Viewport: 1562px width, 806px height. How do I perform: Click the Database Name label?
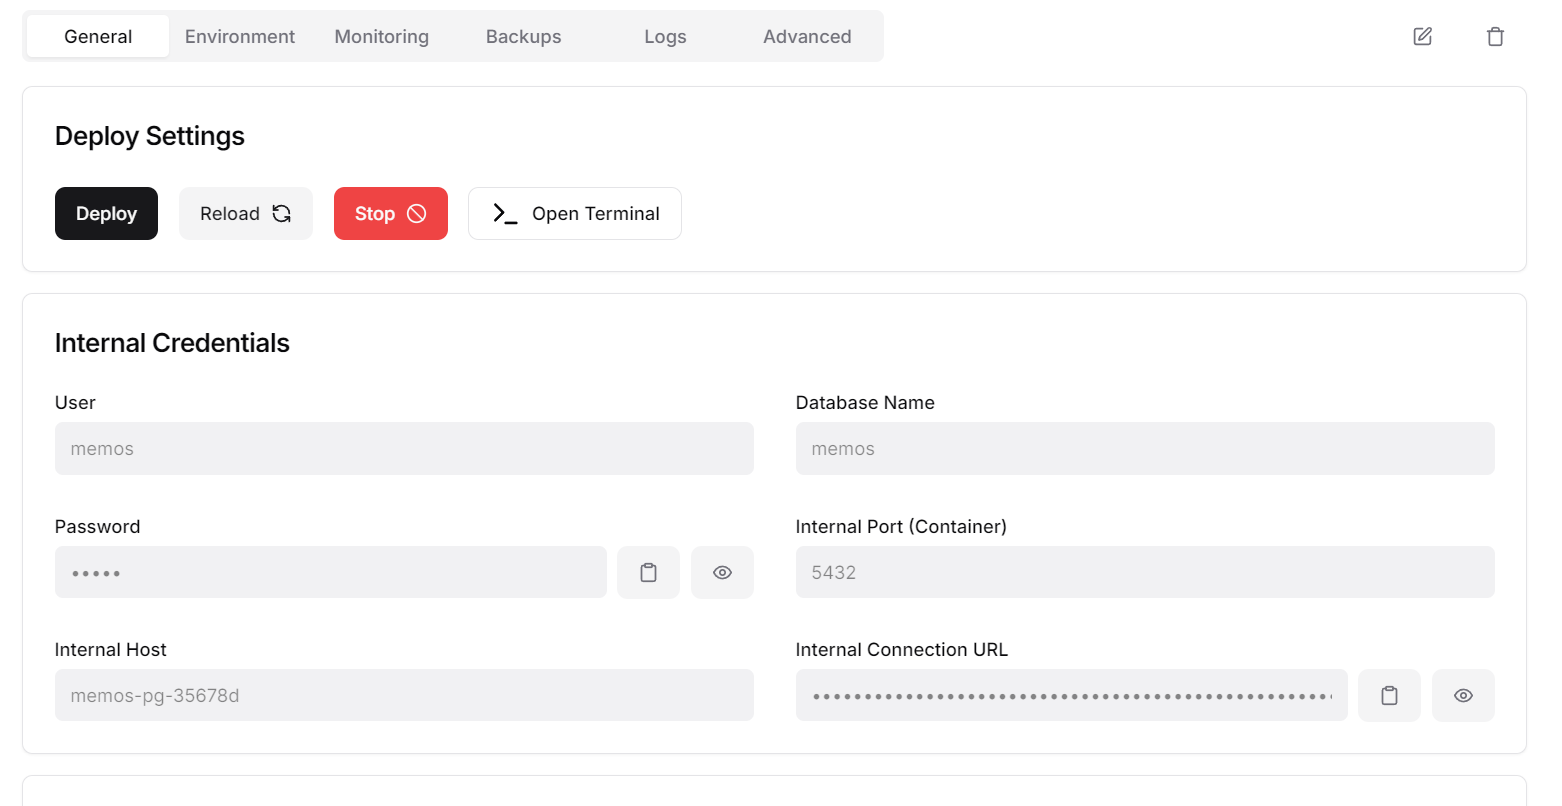(865, 403)
